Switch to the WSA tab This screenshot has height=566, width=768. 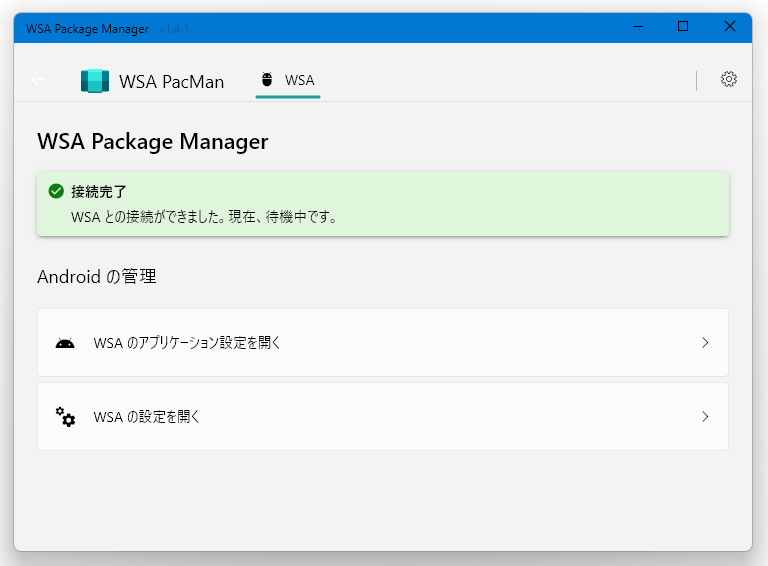[x=288, y=80]
